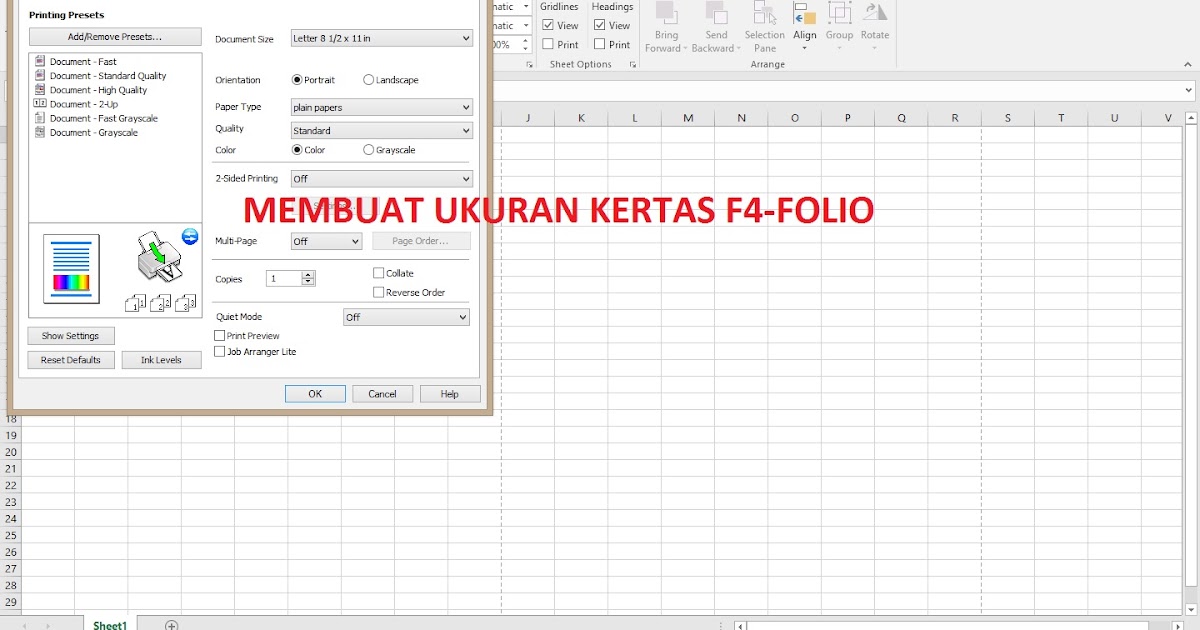Viewport: 1200px width, 630px height.
Task: Enable the Collate checkbox
Action: tap(378, 272)
